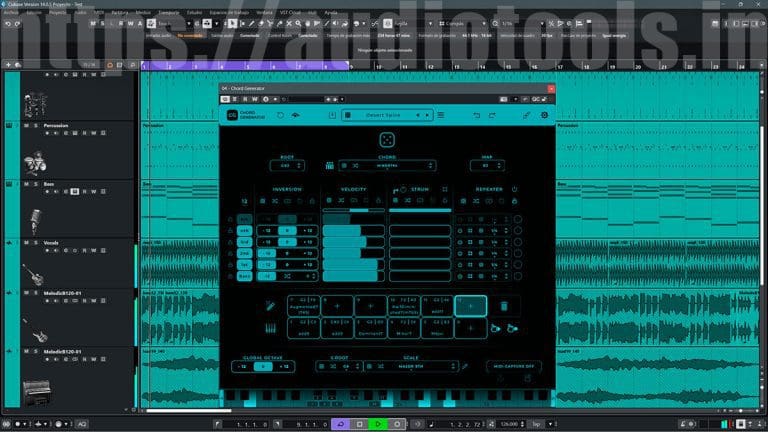Click the highlighted empty plus chord pad
This screenshot has height=432, width=768.
point(471,306)
